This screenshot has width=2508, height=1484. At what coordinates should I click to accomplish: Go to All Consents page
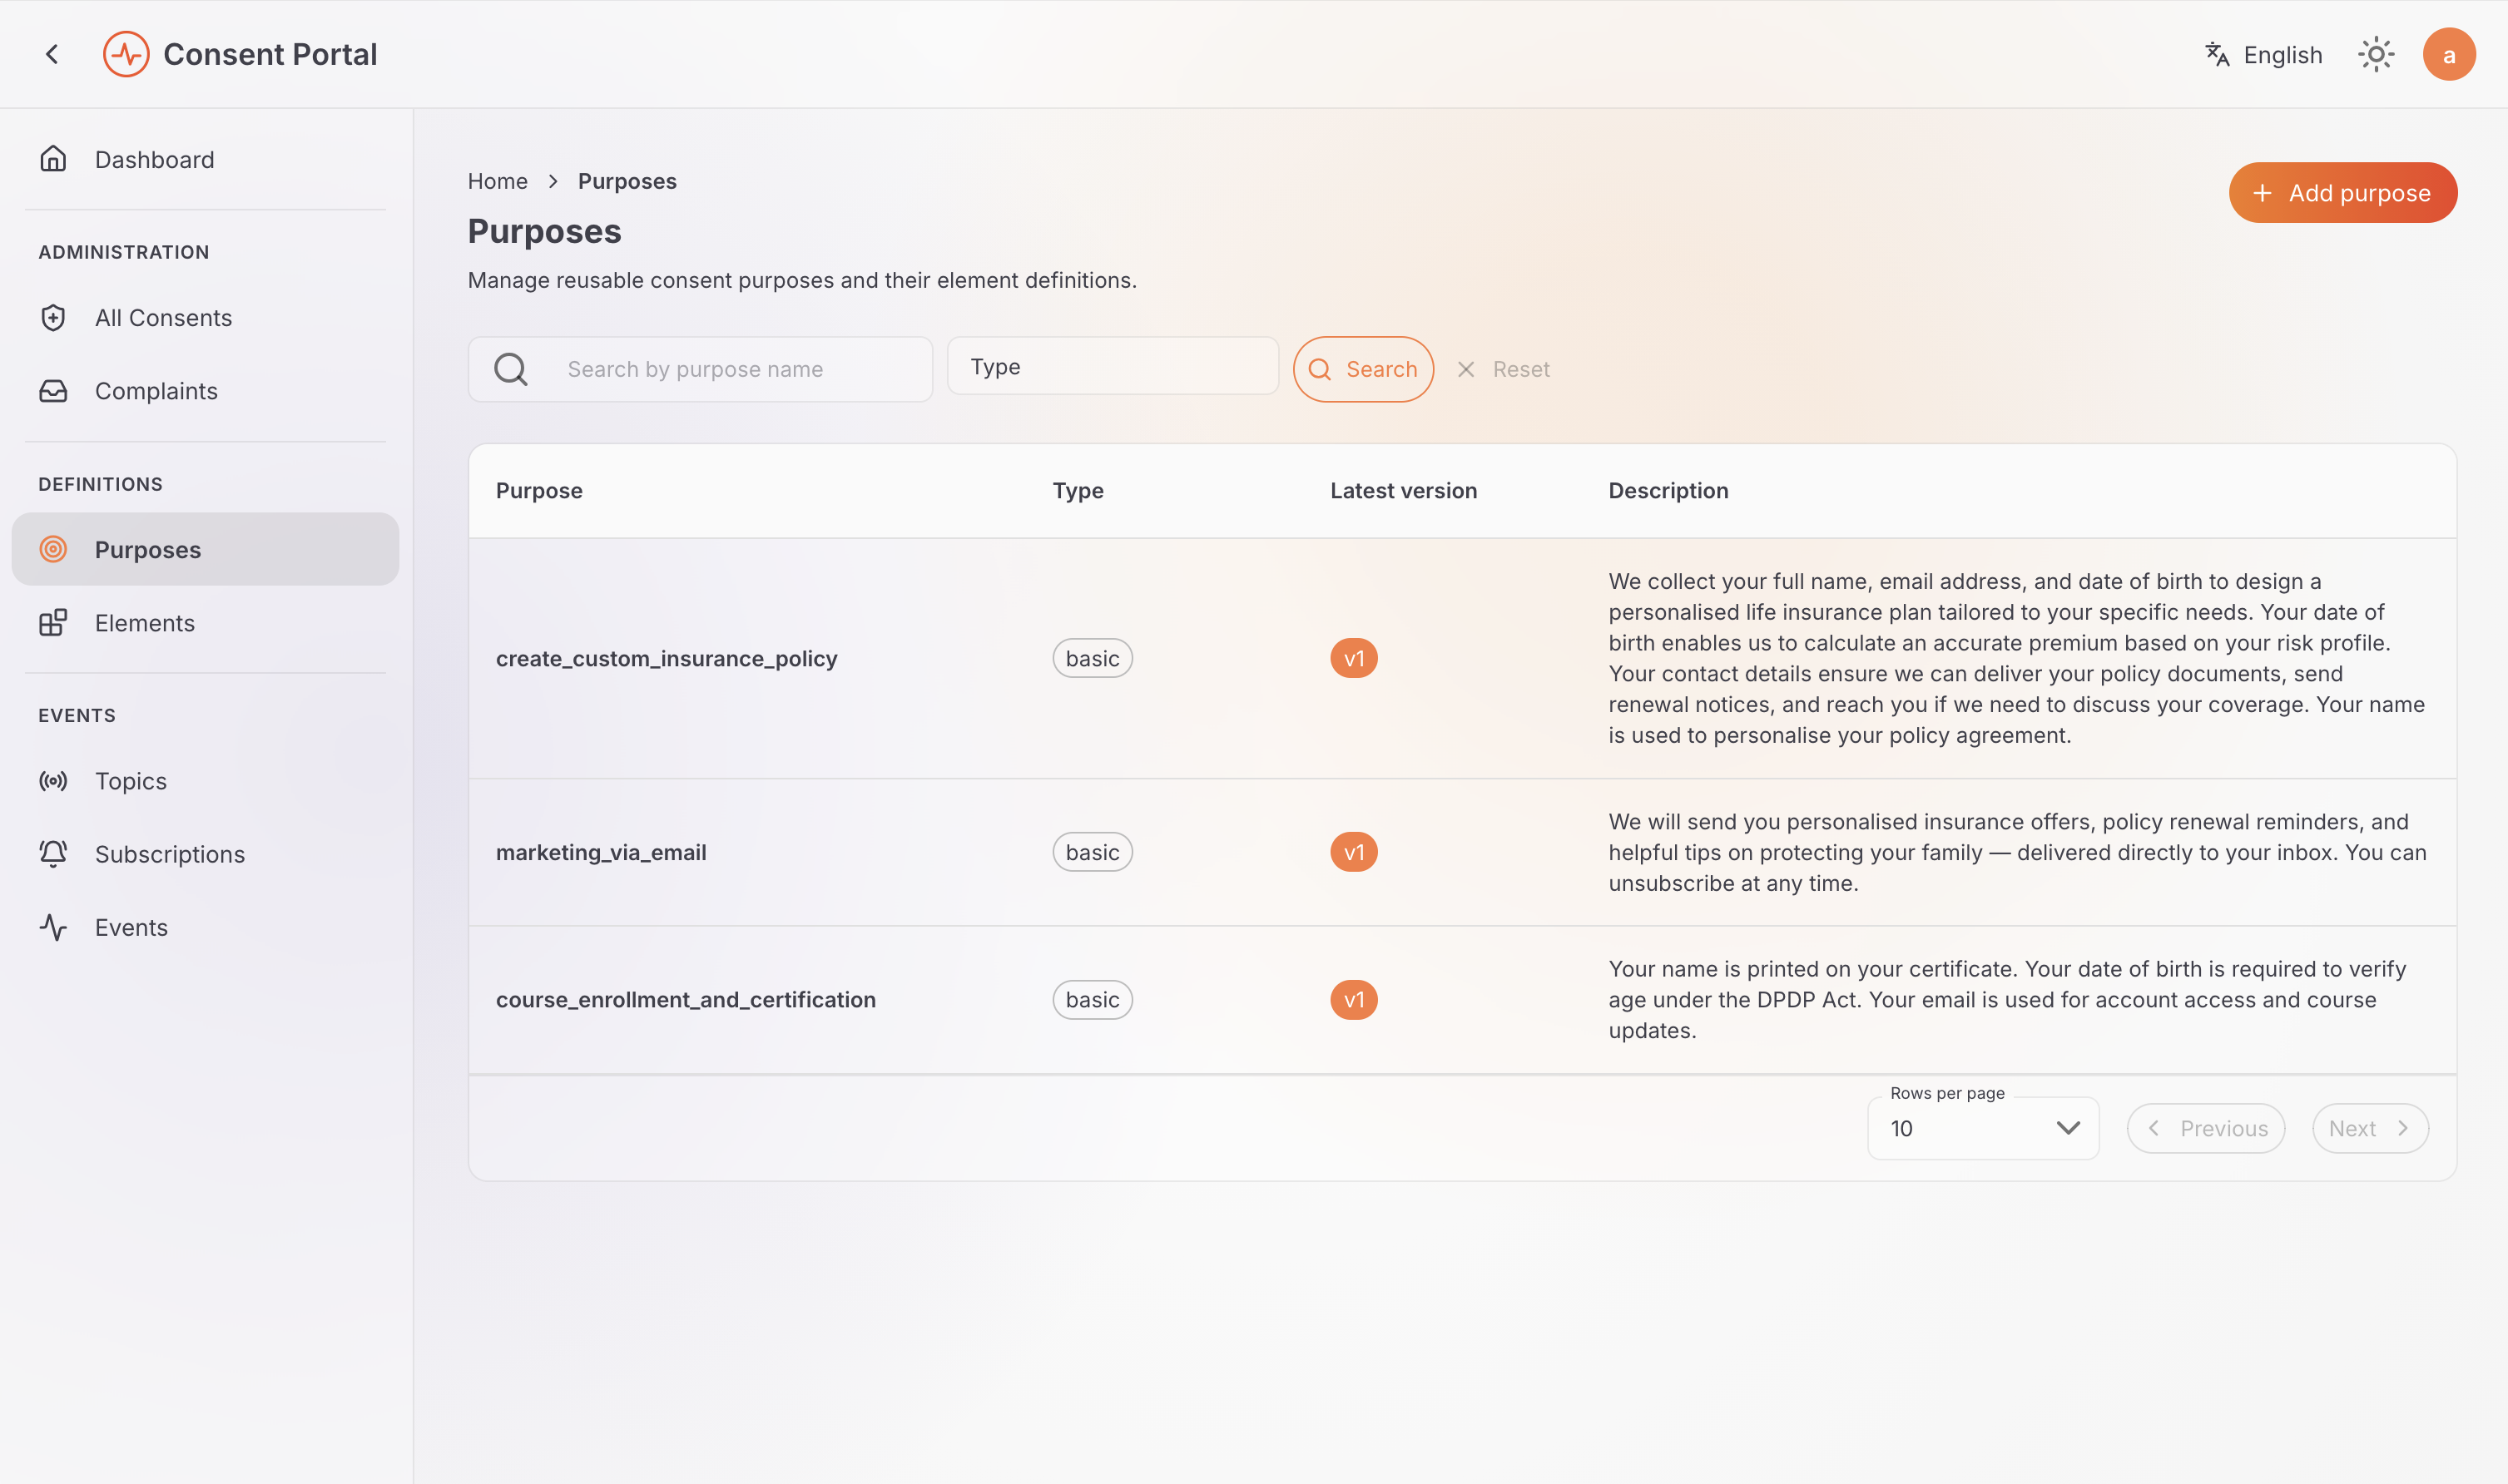[205, 317]
